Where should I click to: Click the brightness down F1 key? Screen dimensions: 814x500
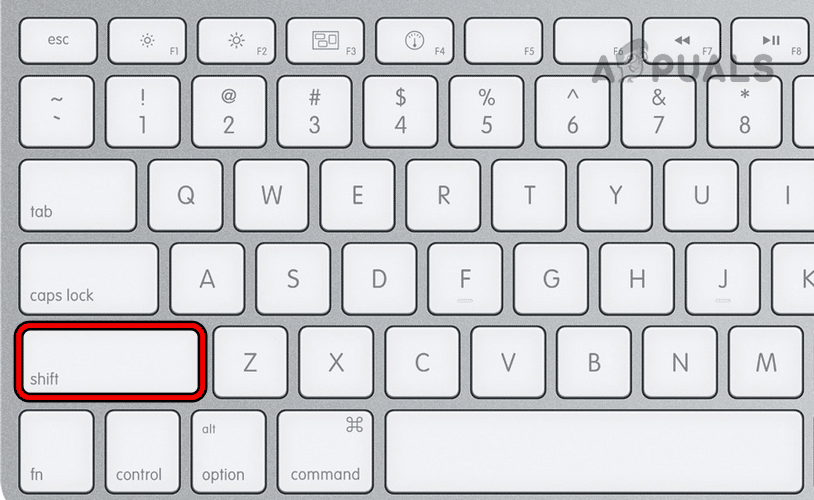pyautogui.click(x=147, y=41)
